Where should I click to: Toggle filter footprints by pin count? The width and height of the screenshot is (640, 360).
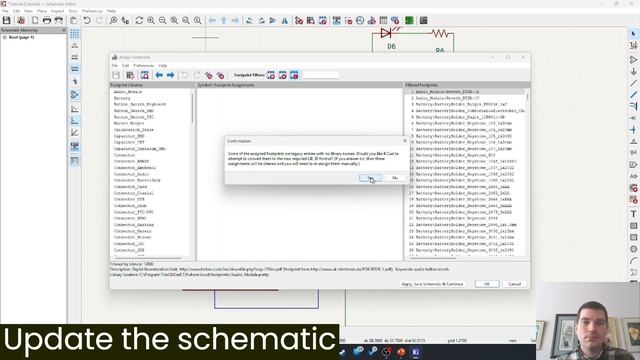tap(282, 75)
